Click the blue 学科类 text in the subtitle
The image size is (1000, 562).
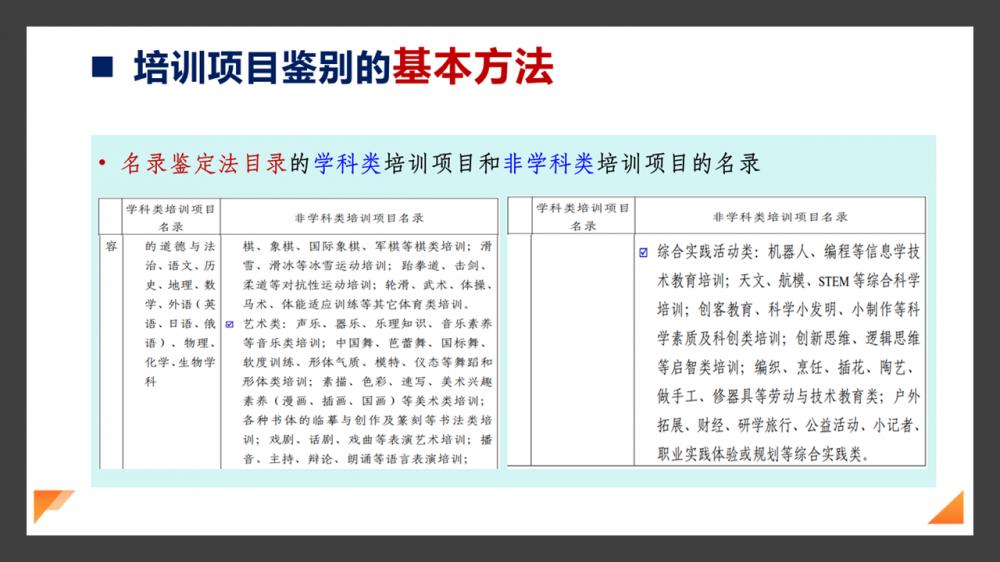click(x=347, y=164)
